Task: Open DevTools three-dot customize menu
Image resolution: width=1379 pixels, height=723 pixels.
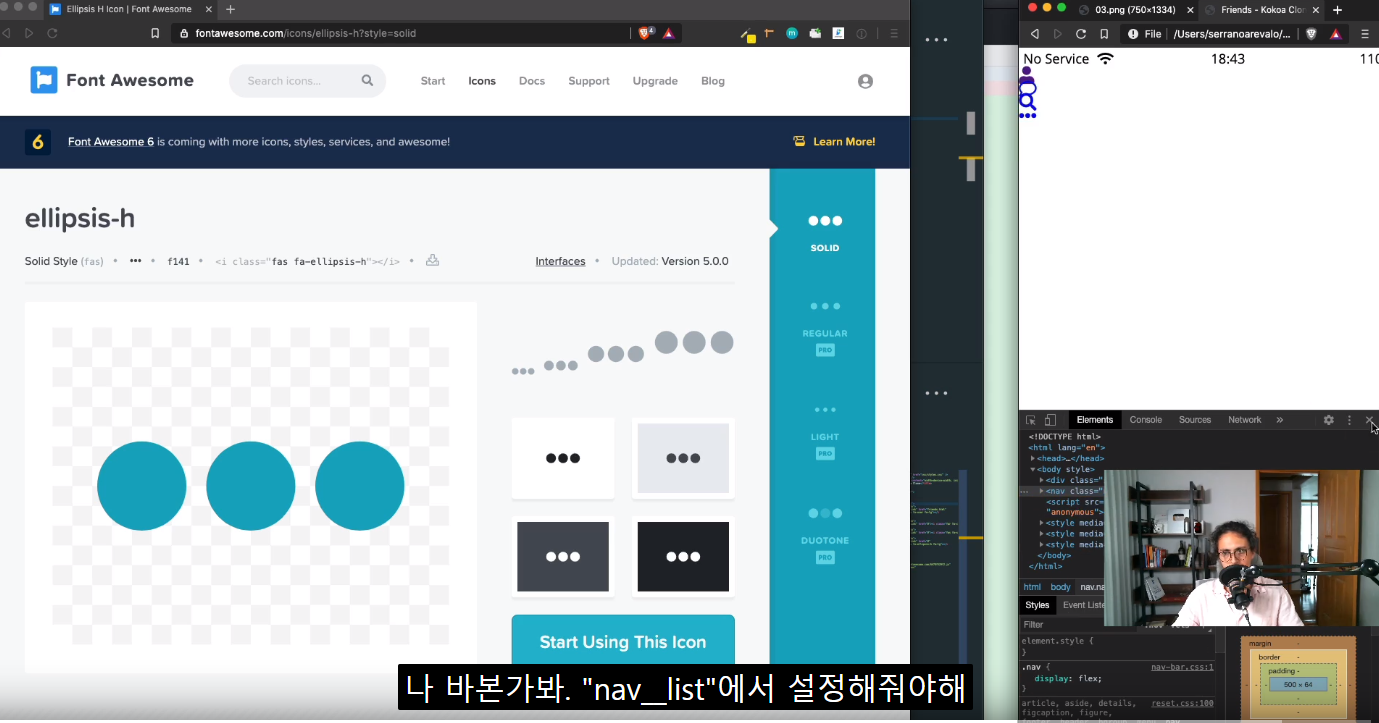Action: pyautogui.click(x=1349, y=420)
